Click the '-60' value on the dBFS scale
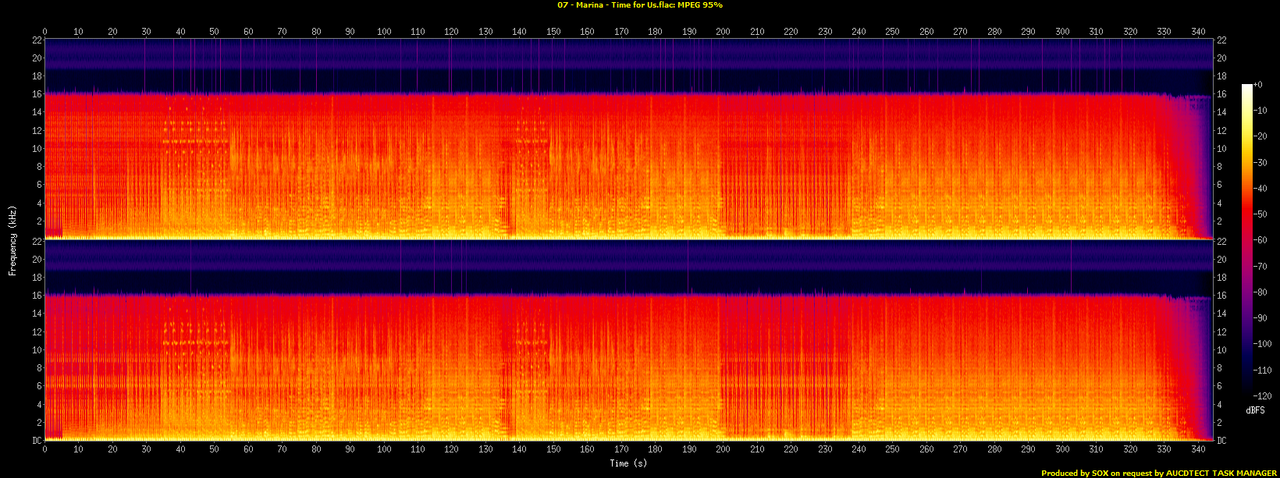This screenshot has height=478, width=1280. (1261, 241)
